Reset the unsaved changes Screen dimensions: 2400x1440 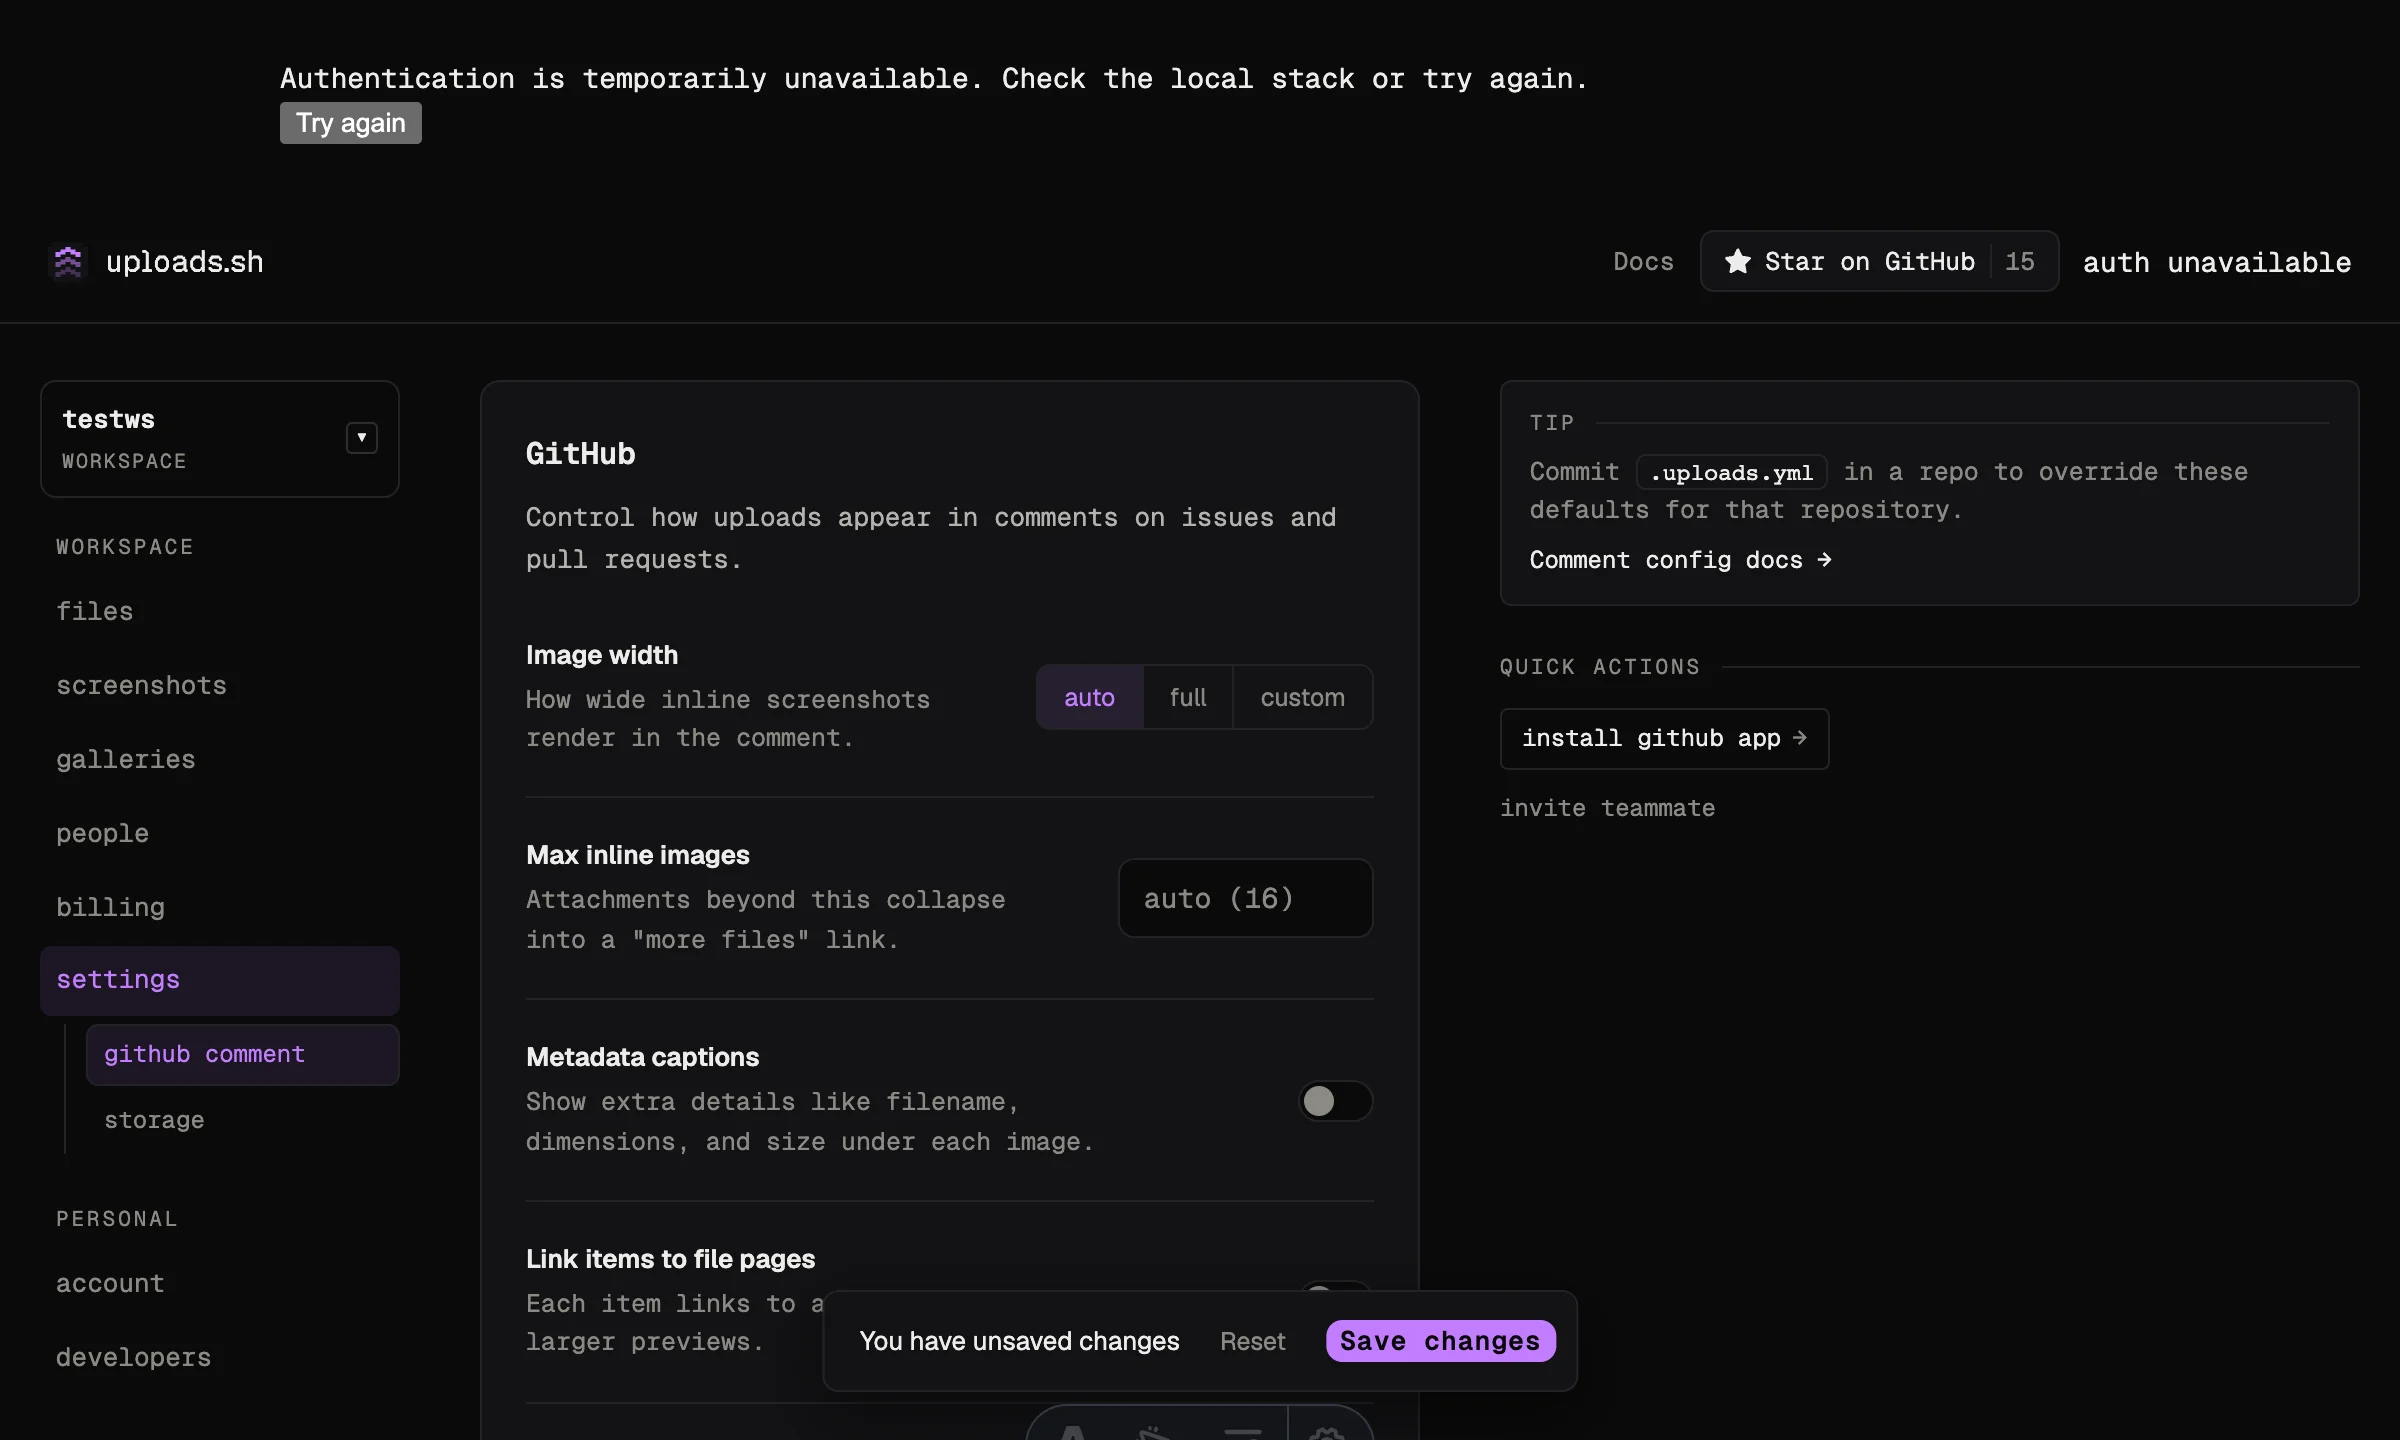[1253, 1341]
